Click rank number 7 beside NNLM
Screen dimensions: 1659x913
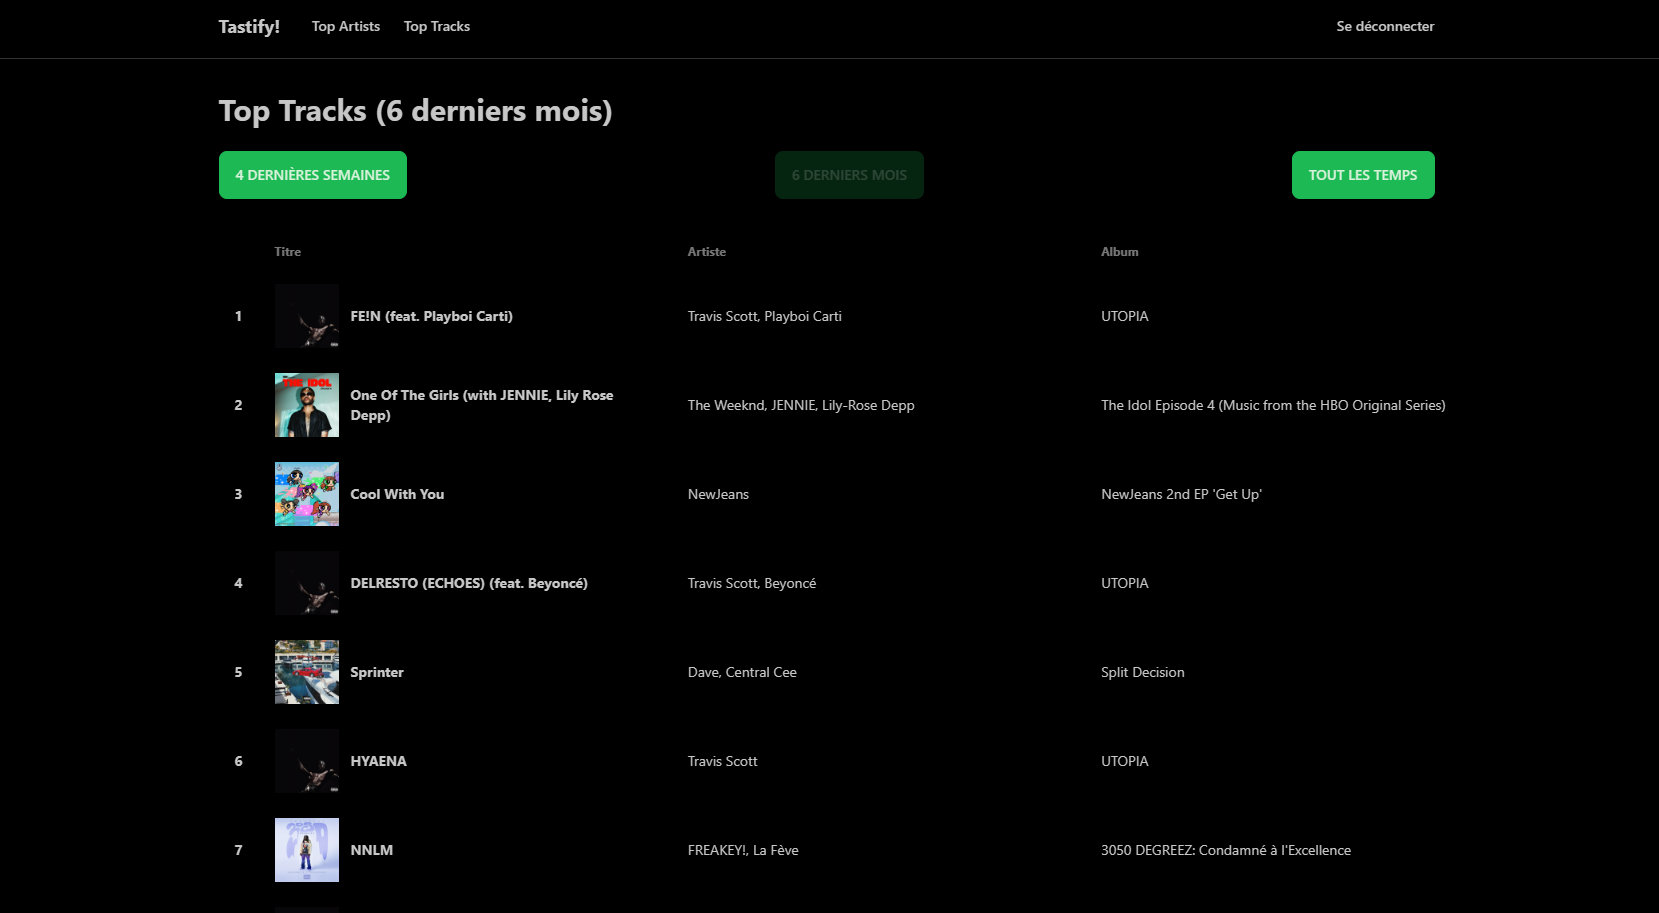[x=238, y=850]
